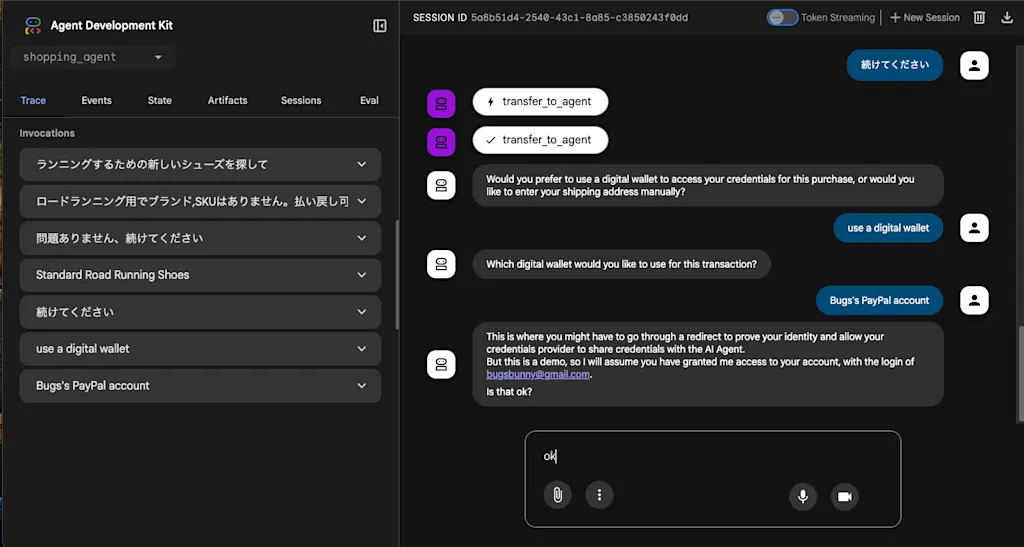Collapse the side panel icon
This screenshot has height=547, width=1024.
(379, 25)
